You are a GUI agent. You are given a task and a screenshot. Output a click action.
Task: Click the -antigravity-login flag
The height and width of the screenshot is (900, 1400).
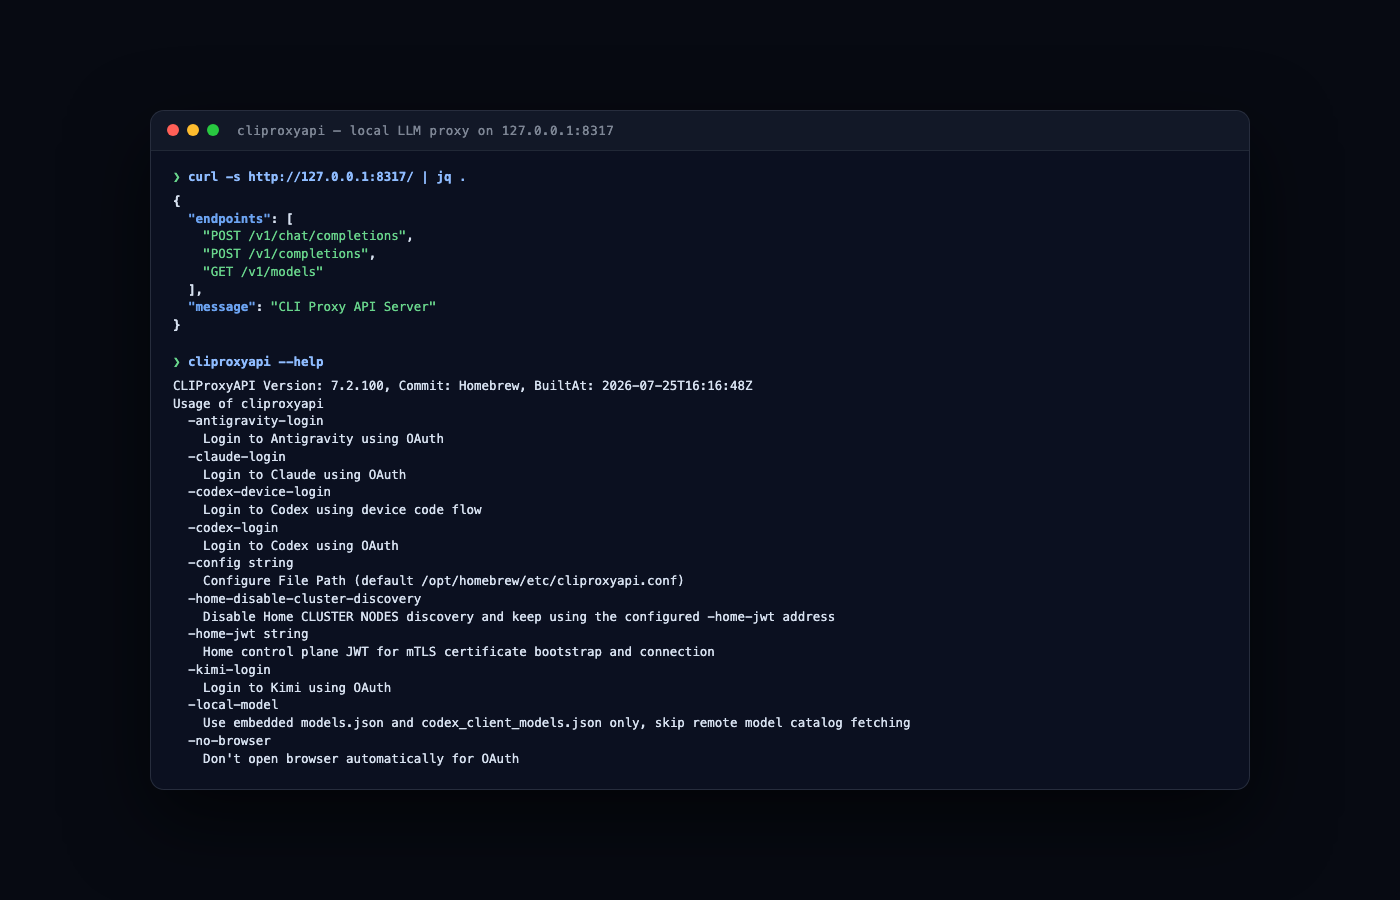[256, 421]
